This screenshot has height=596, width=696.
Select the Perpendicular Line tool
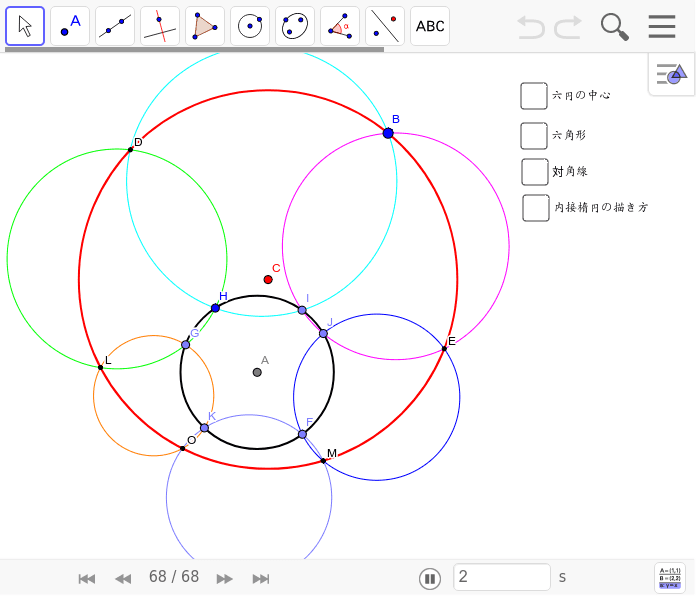(160, 26)
